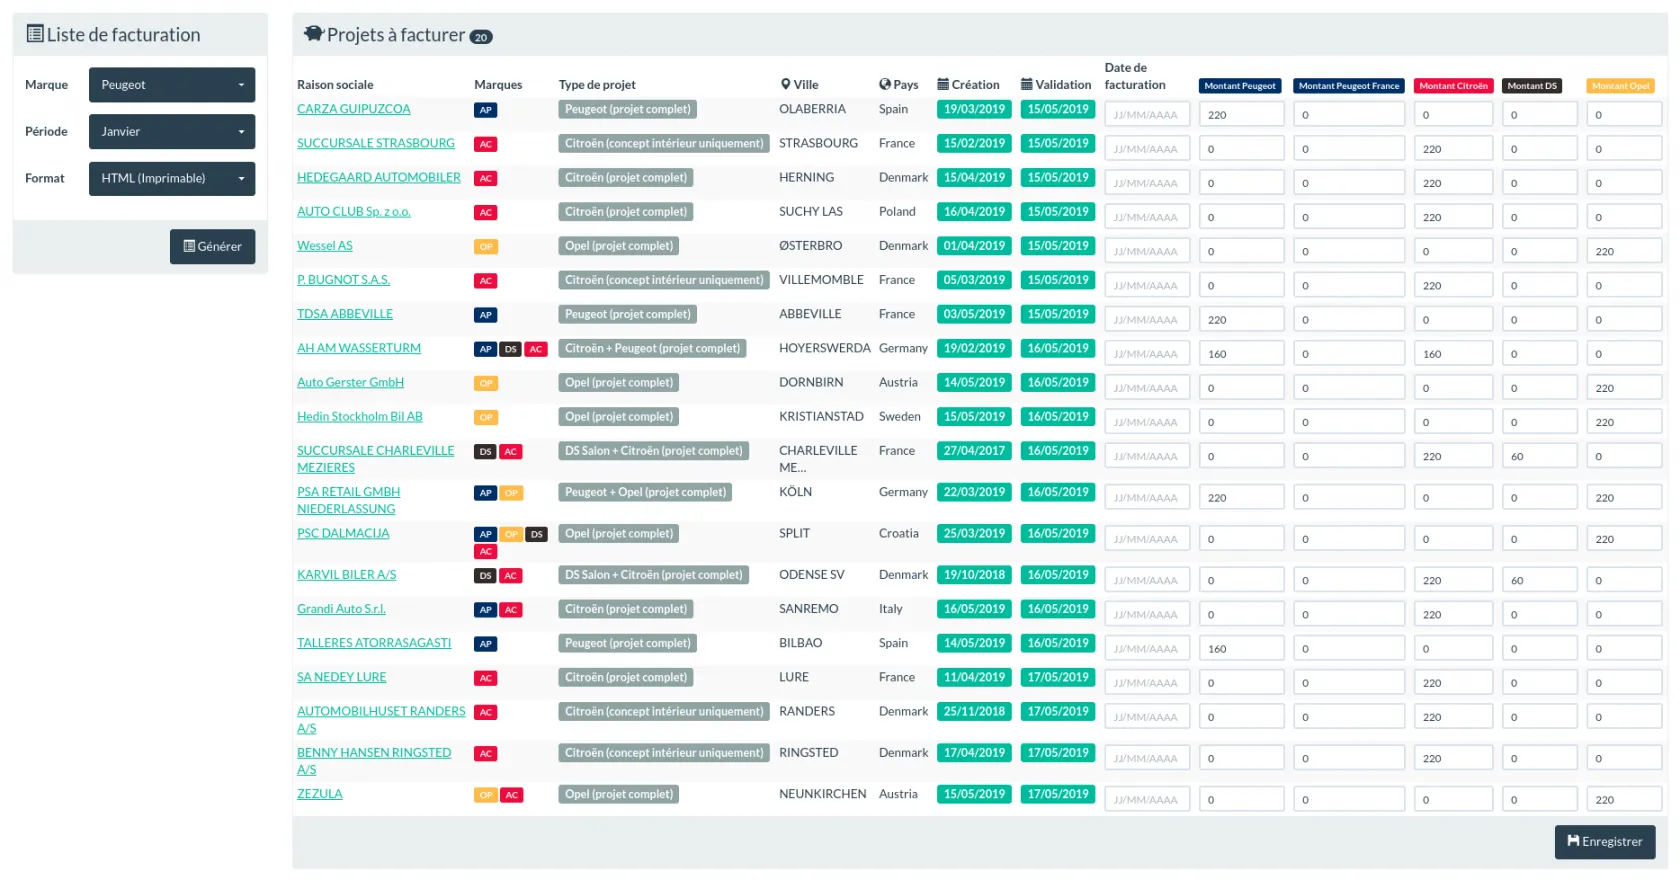Click the Montant Peugeot column label
Screen dimensions: 1680x880
[1239, 86]
